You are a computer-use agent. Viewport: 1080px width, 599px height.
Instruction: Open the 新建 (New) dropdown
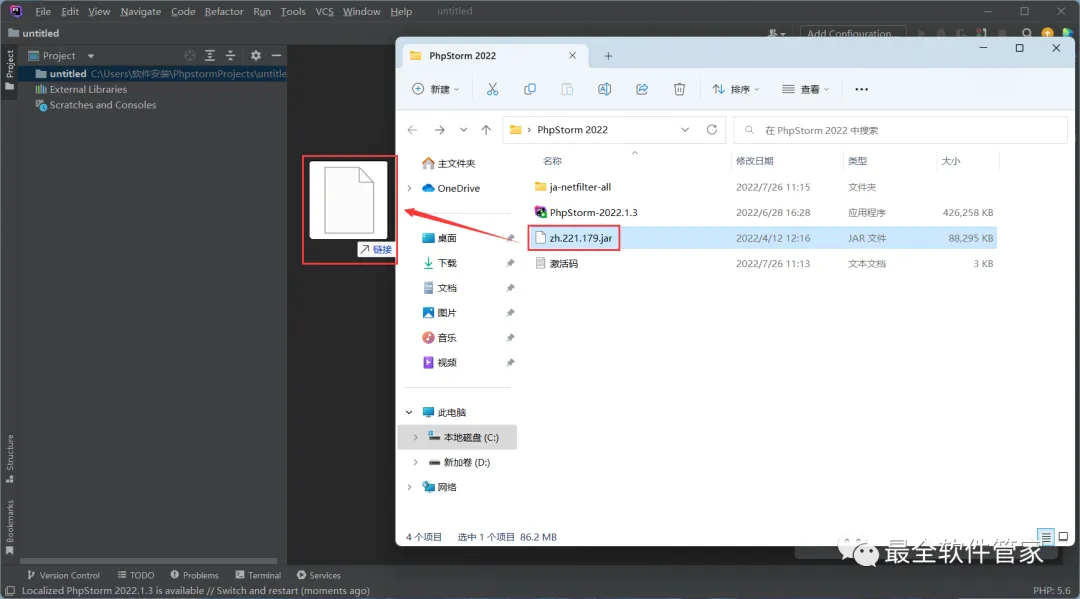(436, 89)
